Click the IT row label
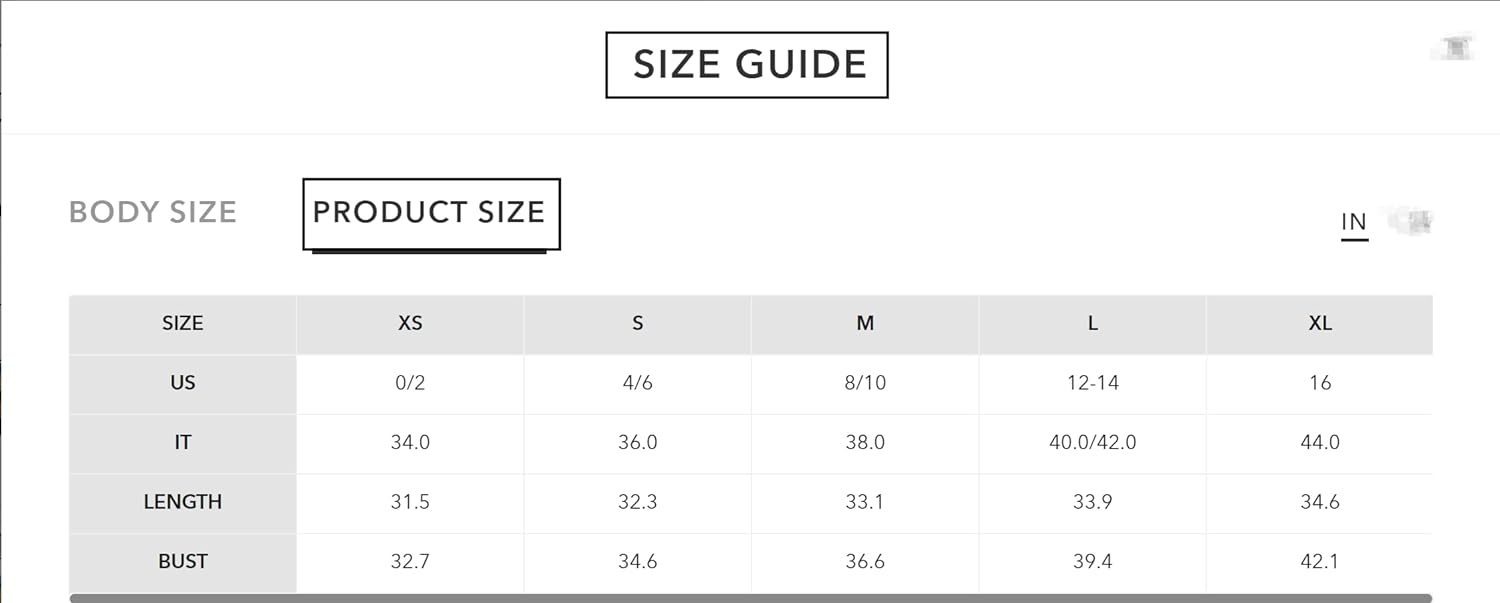 click(183, 443)
